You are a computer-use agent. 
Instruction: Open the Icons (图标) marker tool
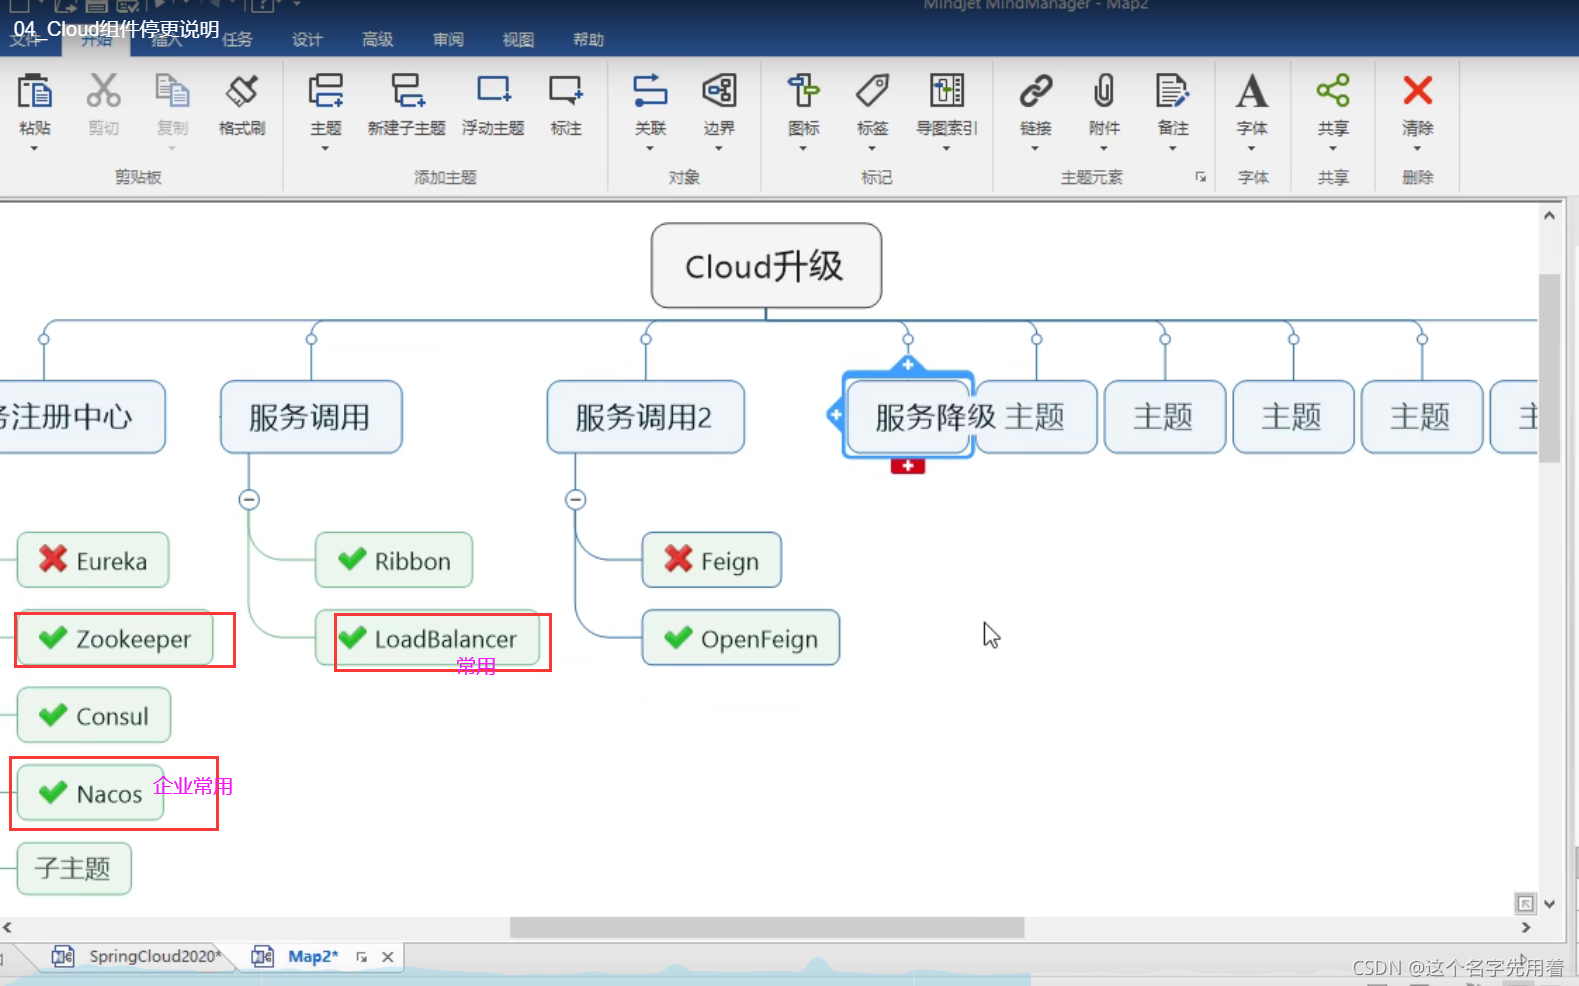pos(803,91)
